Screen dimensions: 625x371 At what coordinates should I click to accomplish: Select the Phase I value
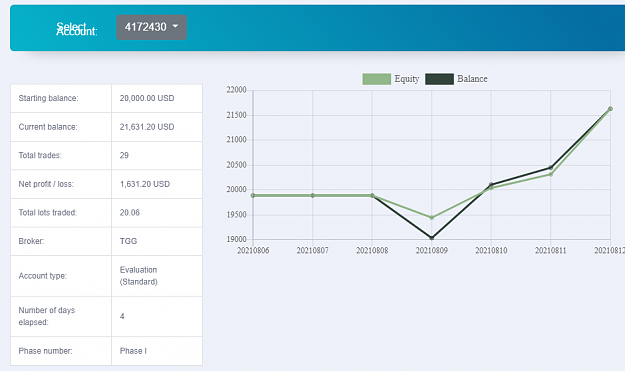(x=133, y=351)
